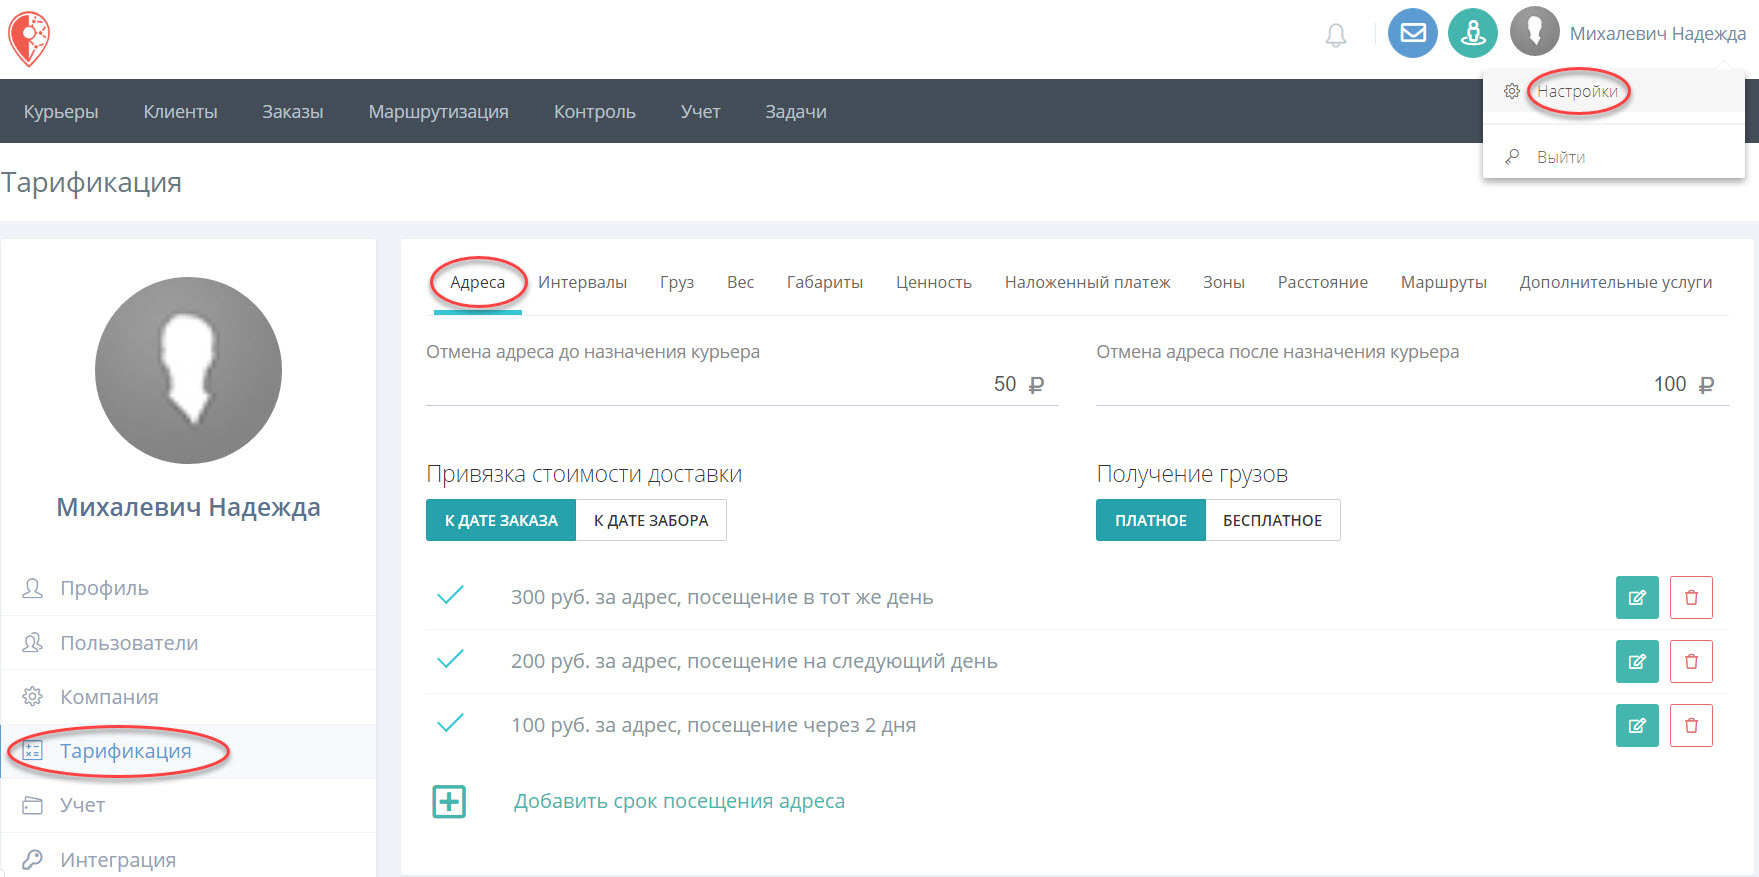Open Клиенты in main navigation
1759x877 pixels.
[x=180, y=111]
